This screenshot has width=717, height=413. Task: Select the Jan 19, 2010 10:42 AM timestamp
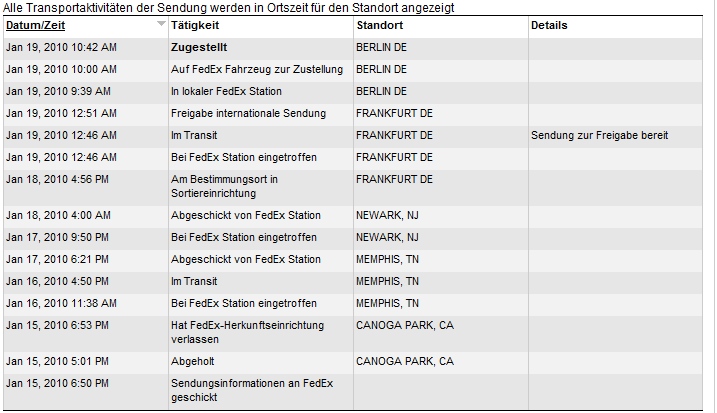(61, 47)
